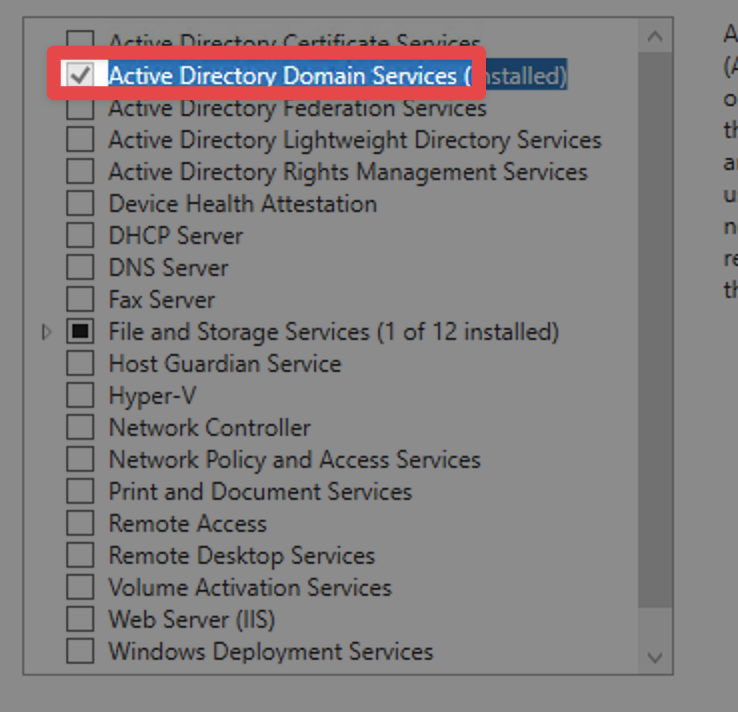Check the Host Guardian Service checkbox

pos(80,363)
